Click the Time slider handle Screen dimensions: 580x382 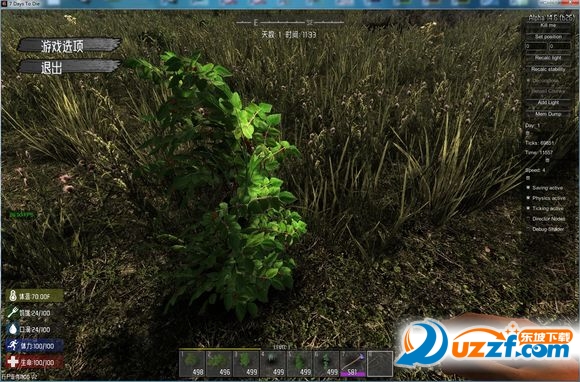pos(547,160)
